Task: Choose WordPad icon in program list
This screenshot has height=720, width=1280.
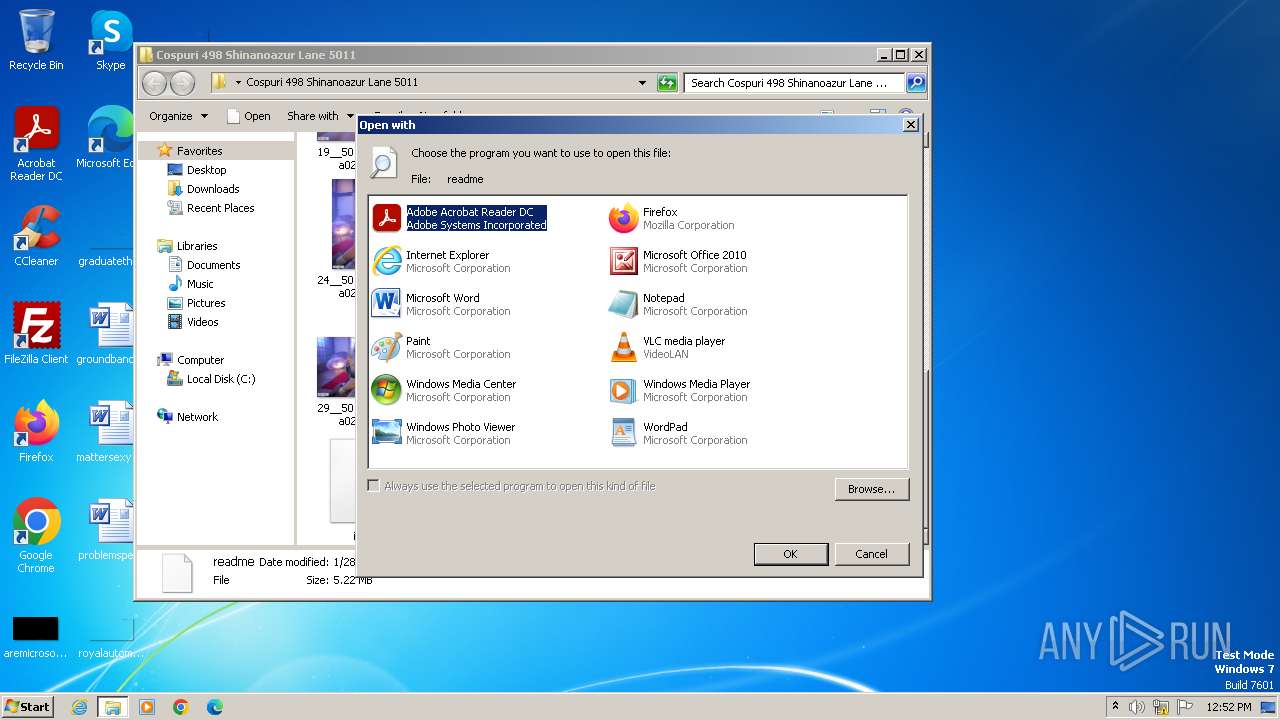Action: 624,433
